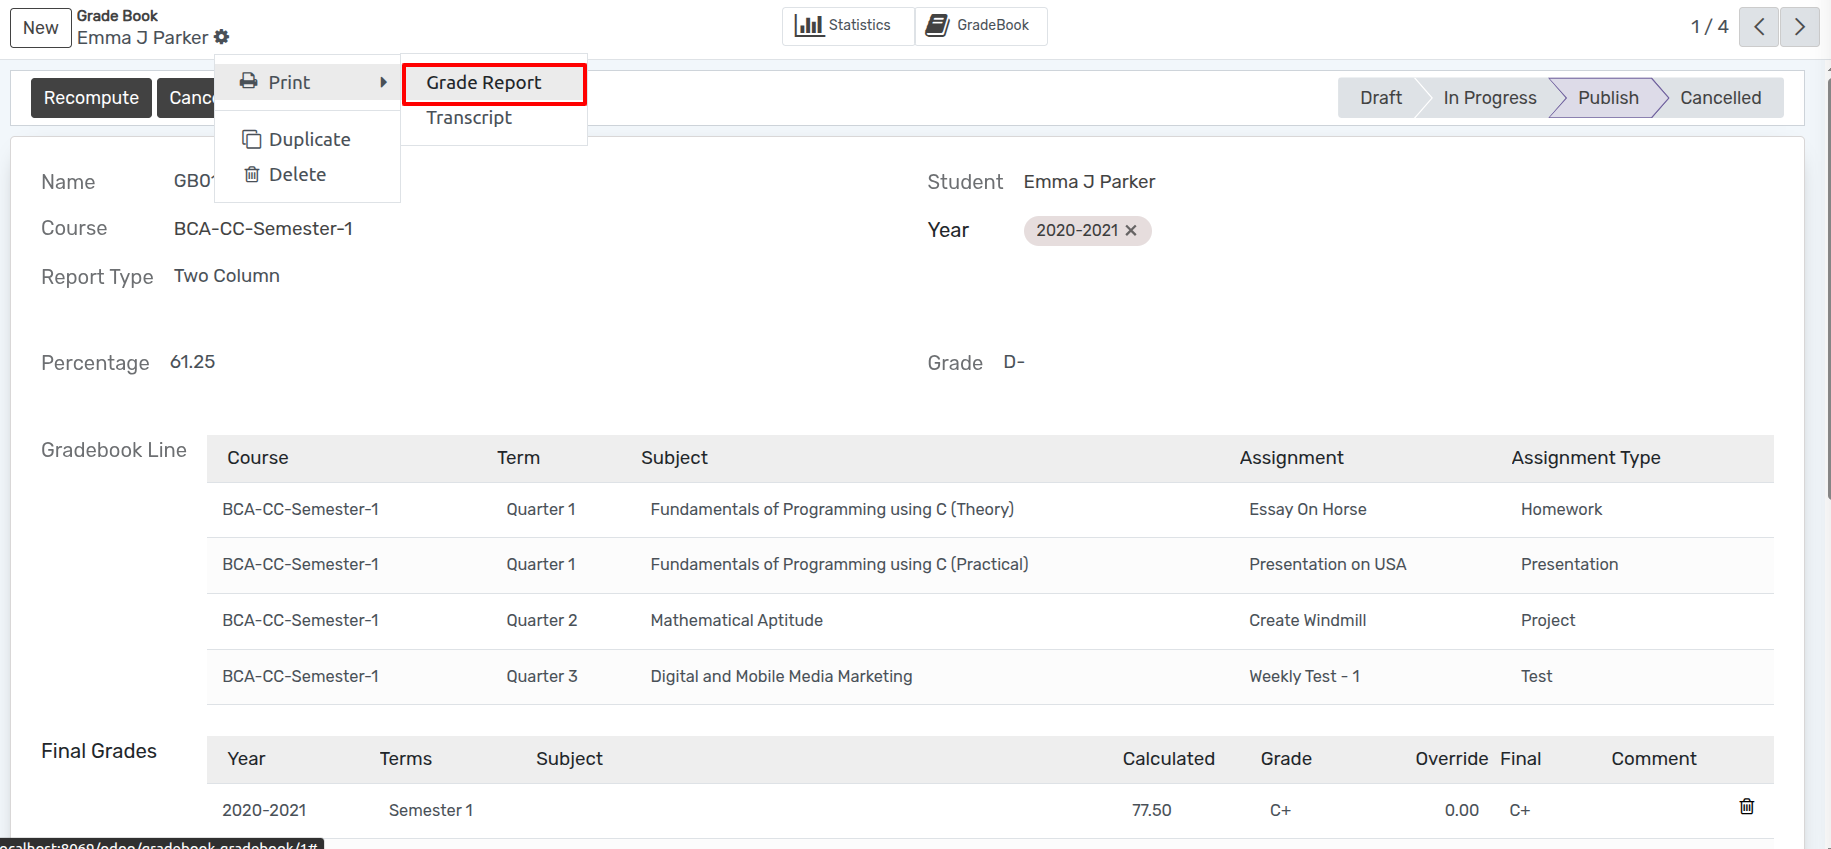This screenshot has height=849, width=1831.
Task: Sort gradebook lines by Term column
Action: [518, 458]
